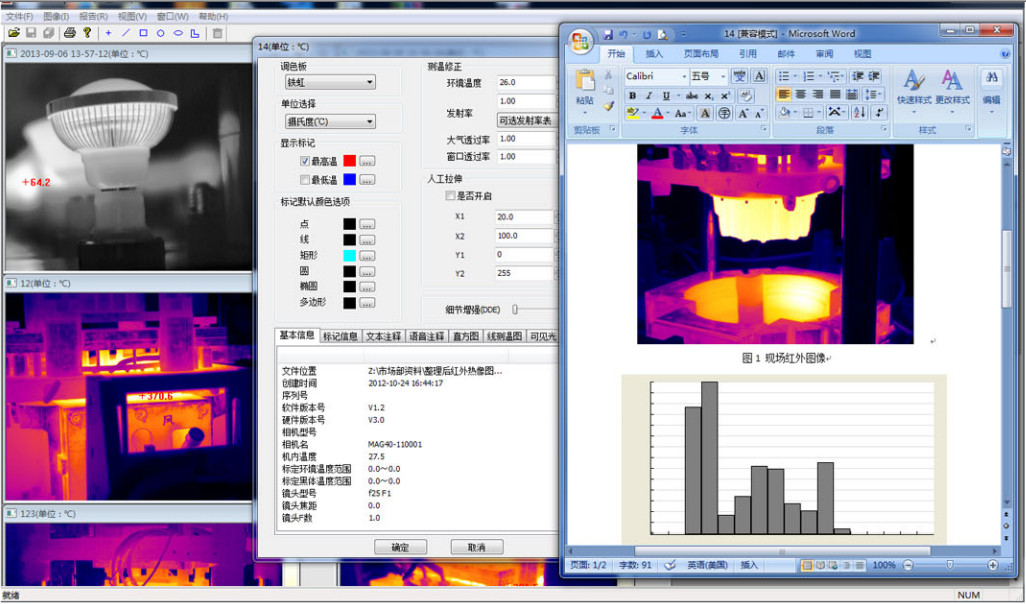Image resolution: width=1026 pixels, height=604 pixels.
Task: Uncheck the 最高温 marker checkbox
Action: [x=306, y=161]
